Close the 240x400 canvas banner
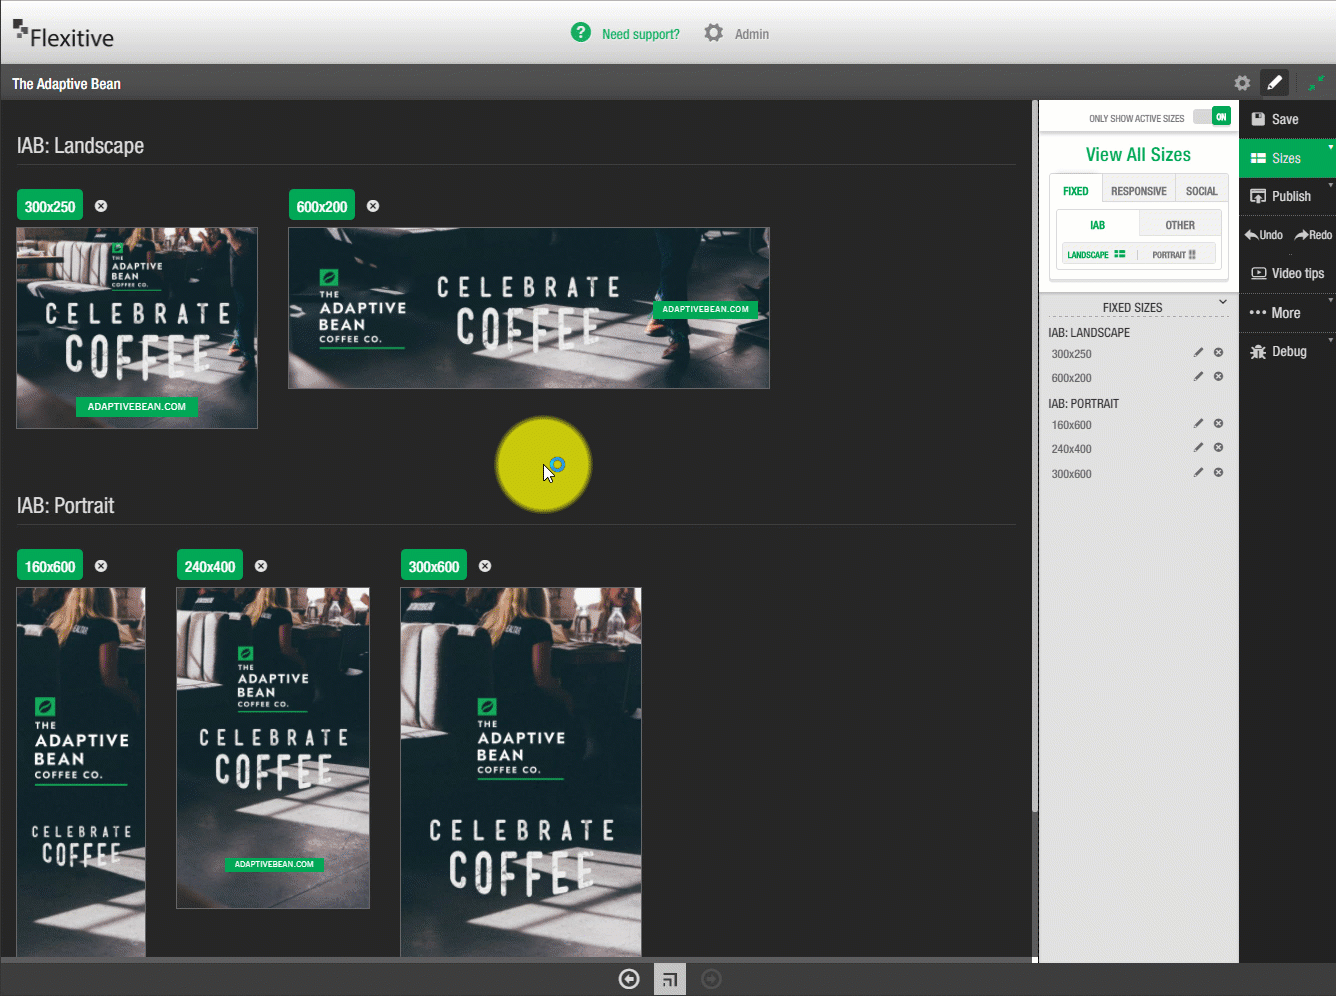The image size is (1336, 996). (x=261, y=566)
